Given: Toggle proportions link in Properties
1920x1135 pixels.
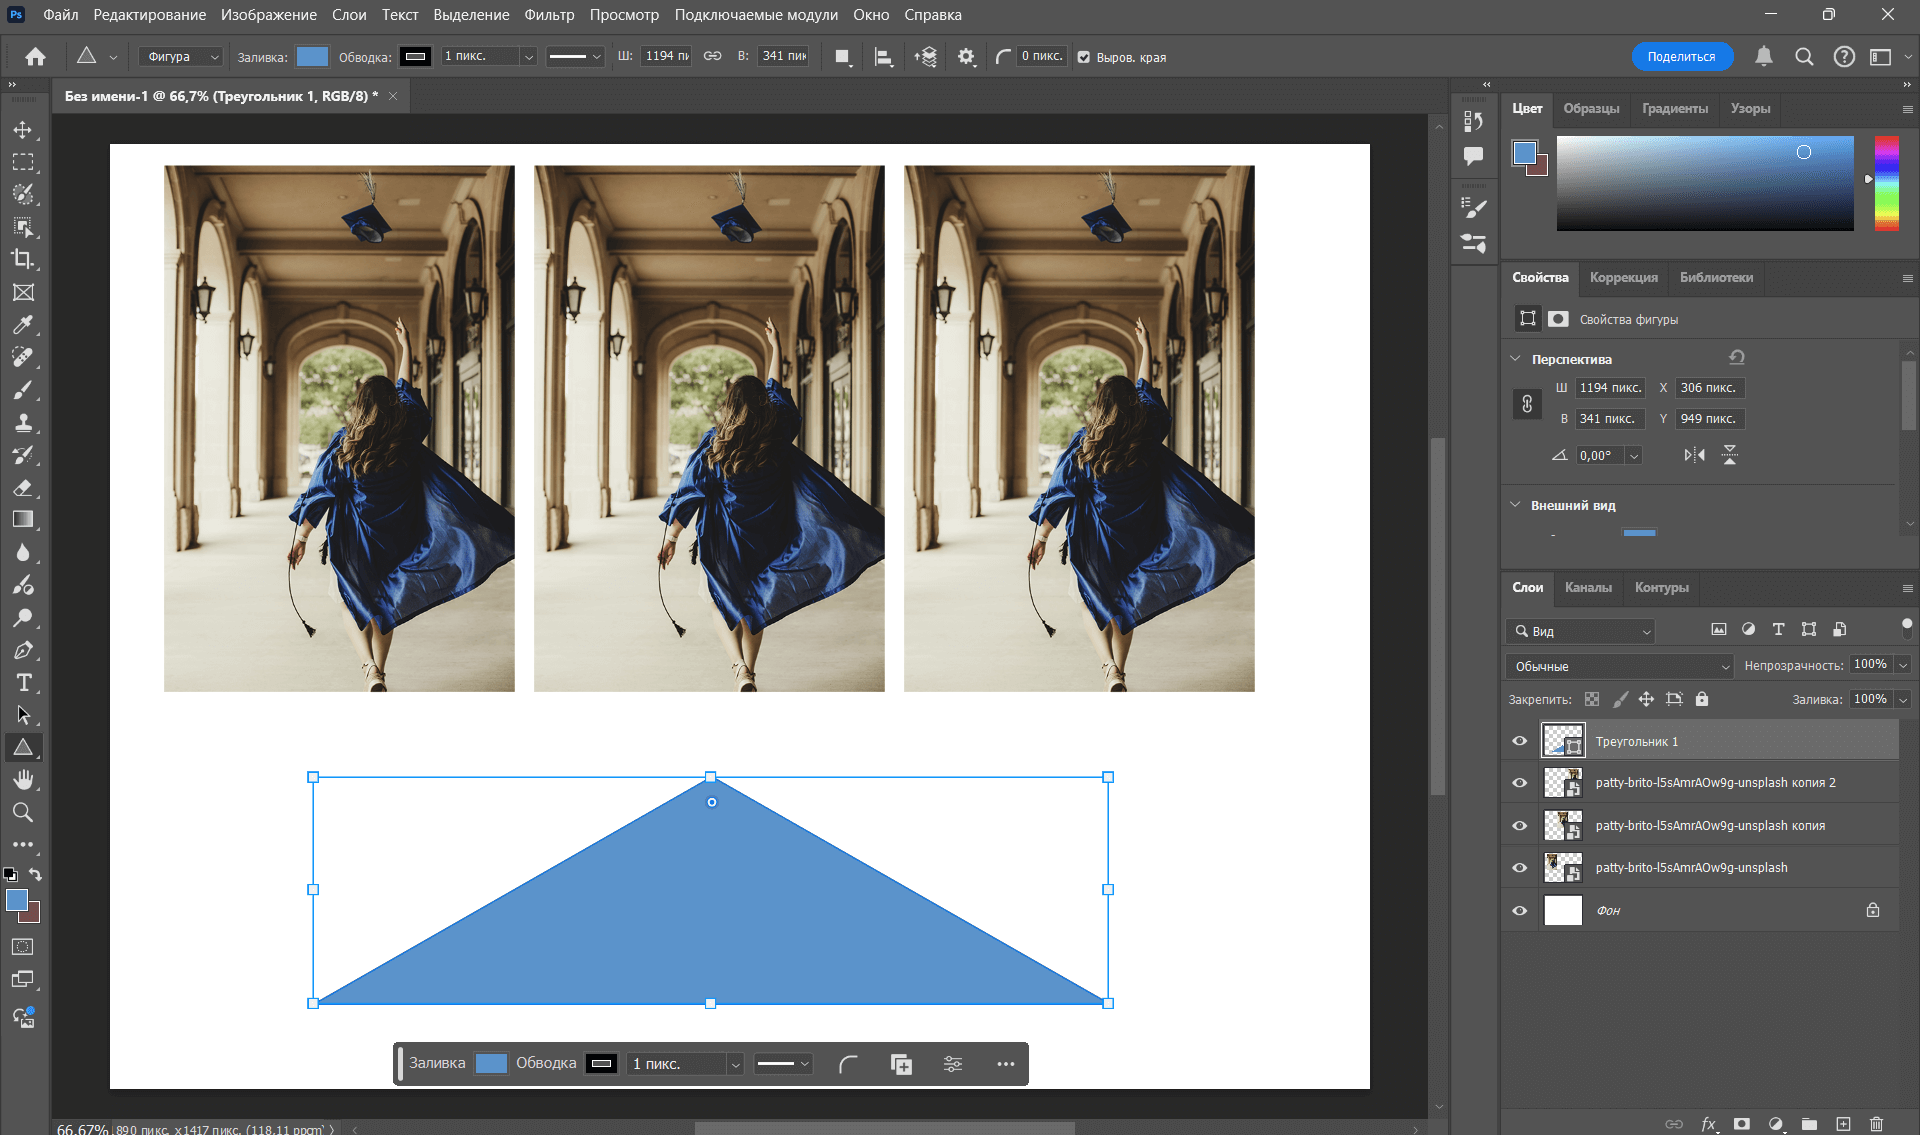Looking at the screenshot, I should click(x=1527, y=404).
